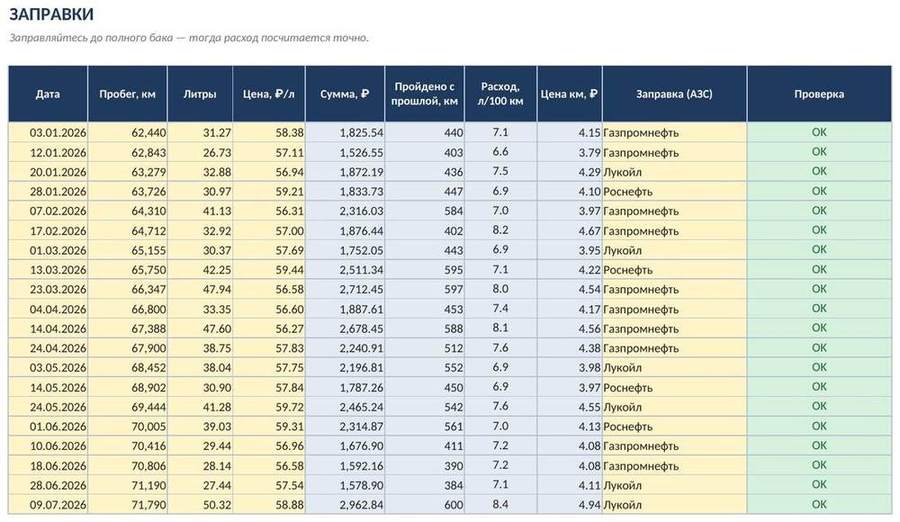900x522 pixels.
Task: Select Роснефть cell in 28.01.2026 row
Action: tap(674, 191)
